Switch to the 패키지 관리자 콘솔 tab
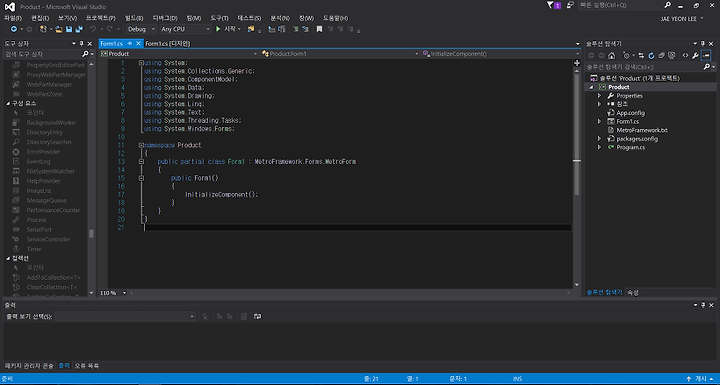The height and width of the screenshot is (385, 720). pyautogui.click(x=29, y=366)
